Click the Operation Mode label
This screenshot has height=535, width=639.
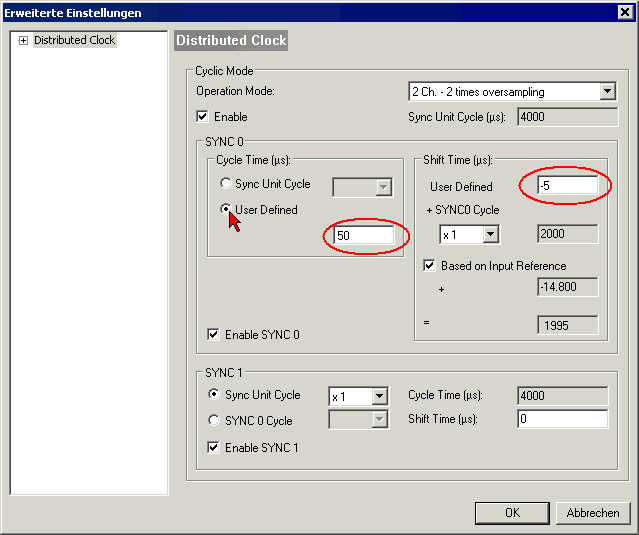(235, 91)
